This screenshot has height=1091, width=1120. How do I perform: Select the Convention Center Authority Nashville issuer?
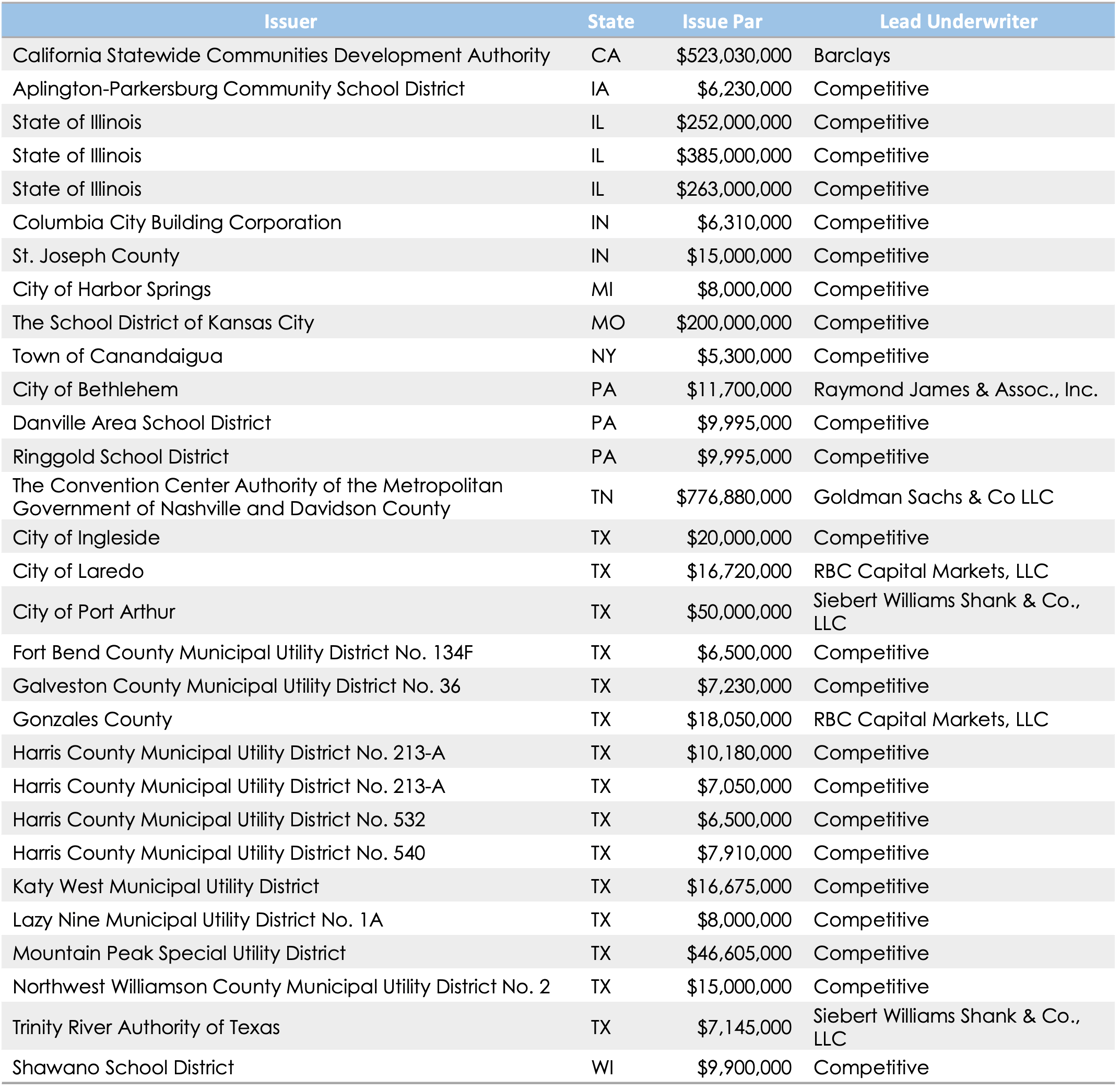(257, 497)
